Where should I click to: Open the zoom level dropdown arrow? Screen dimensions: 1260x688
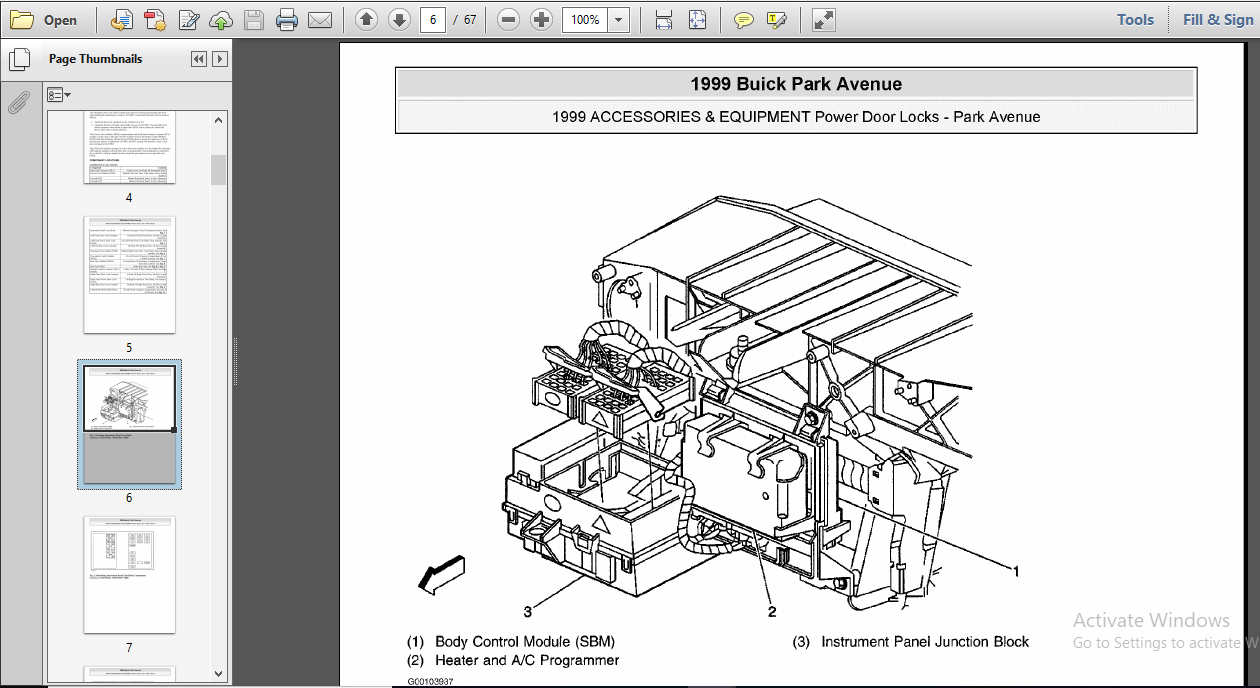tap(619, 20)
